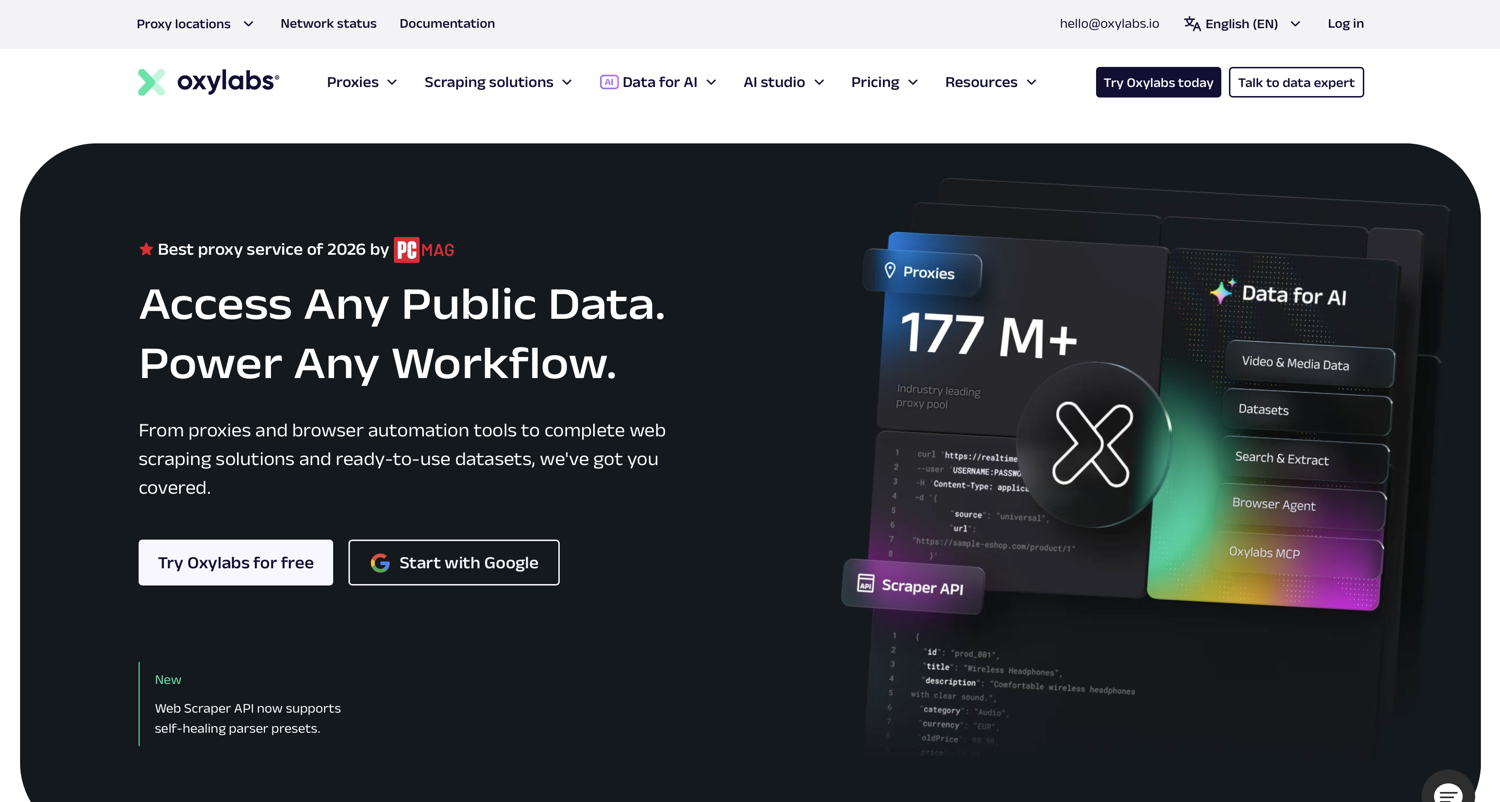Click the Access Any Public Data headline

tap(402, 304)
